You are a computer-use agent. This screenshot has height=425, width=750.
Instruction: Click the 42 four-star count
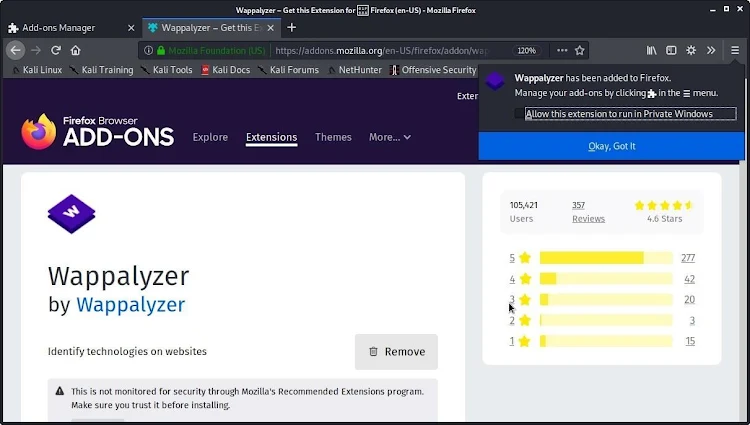click(x=689, y=279)
